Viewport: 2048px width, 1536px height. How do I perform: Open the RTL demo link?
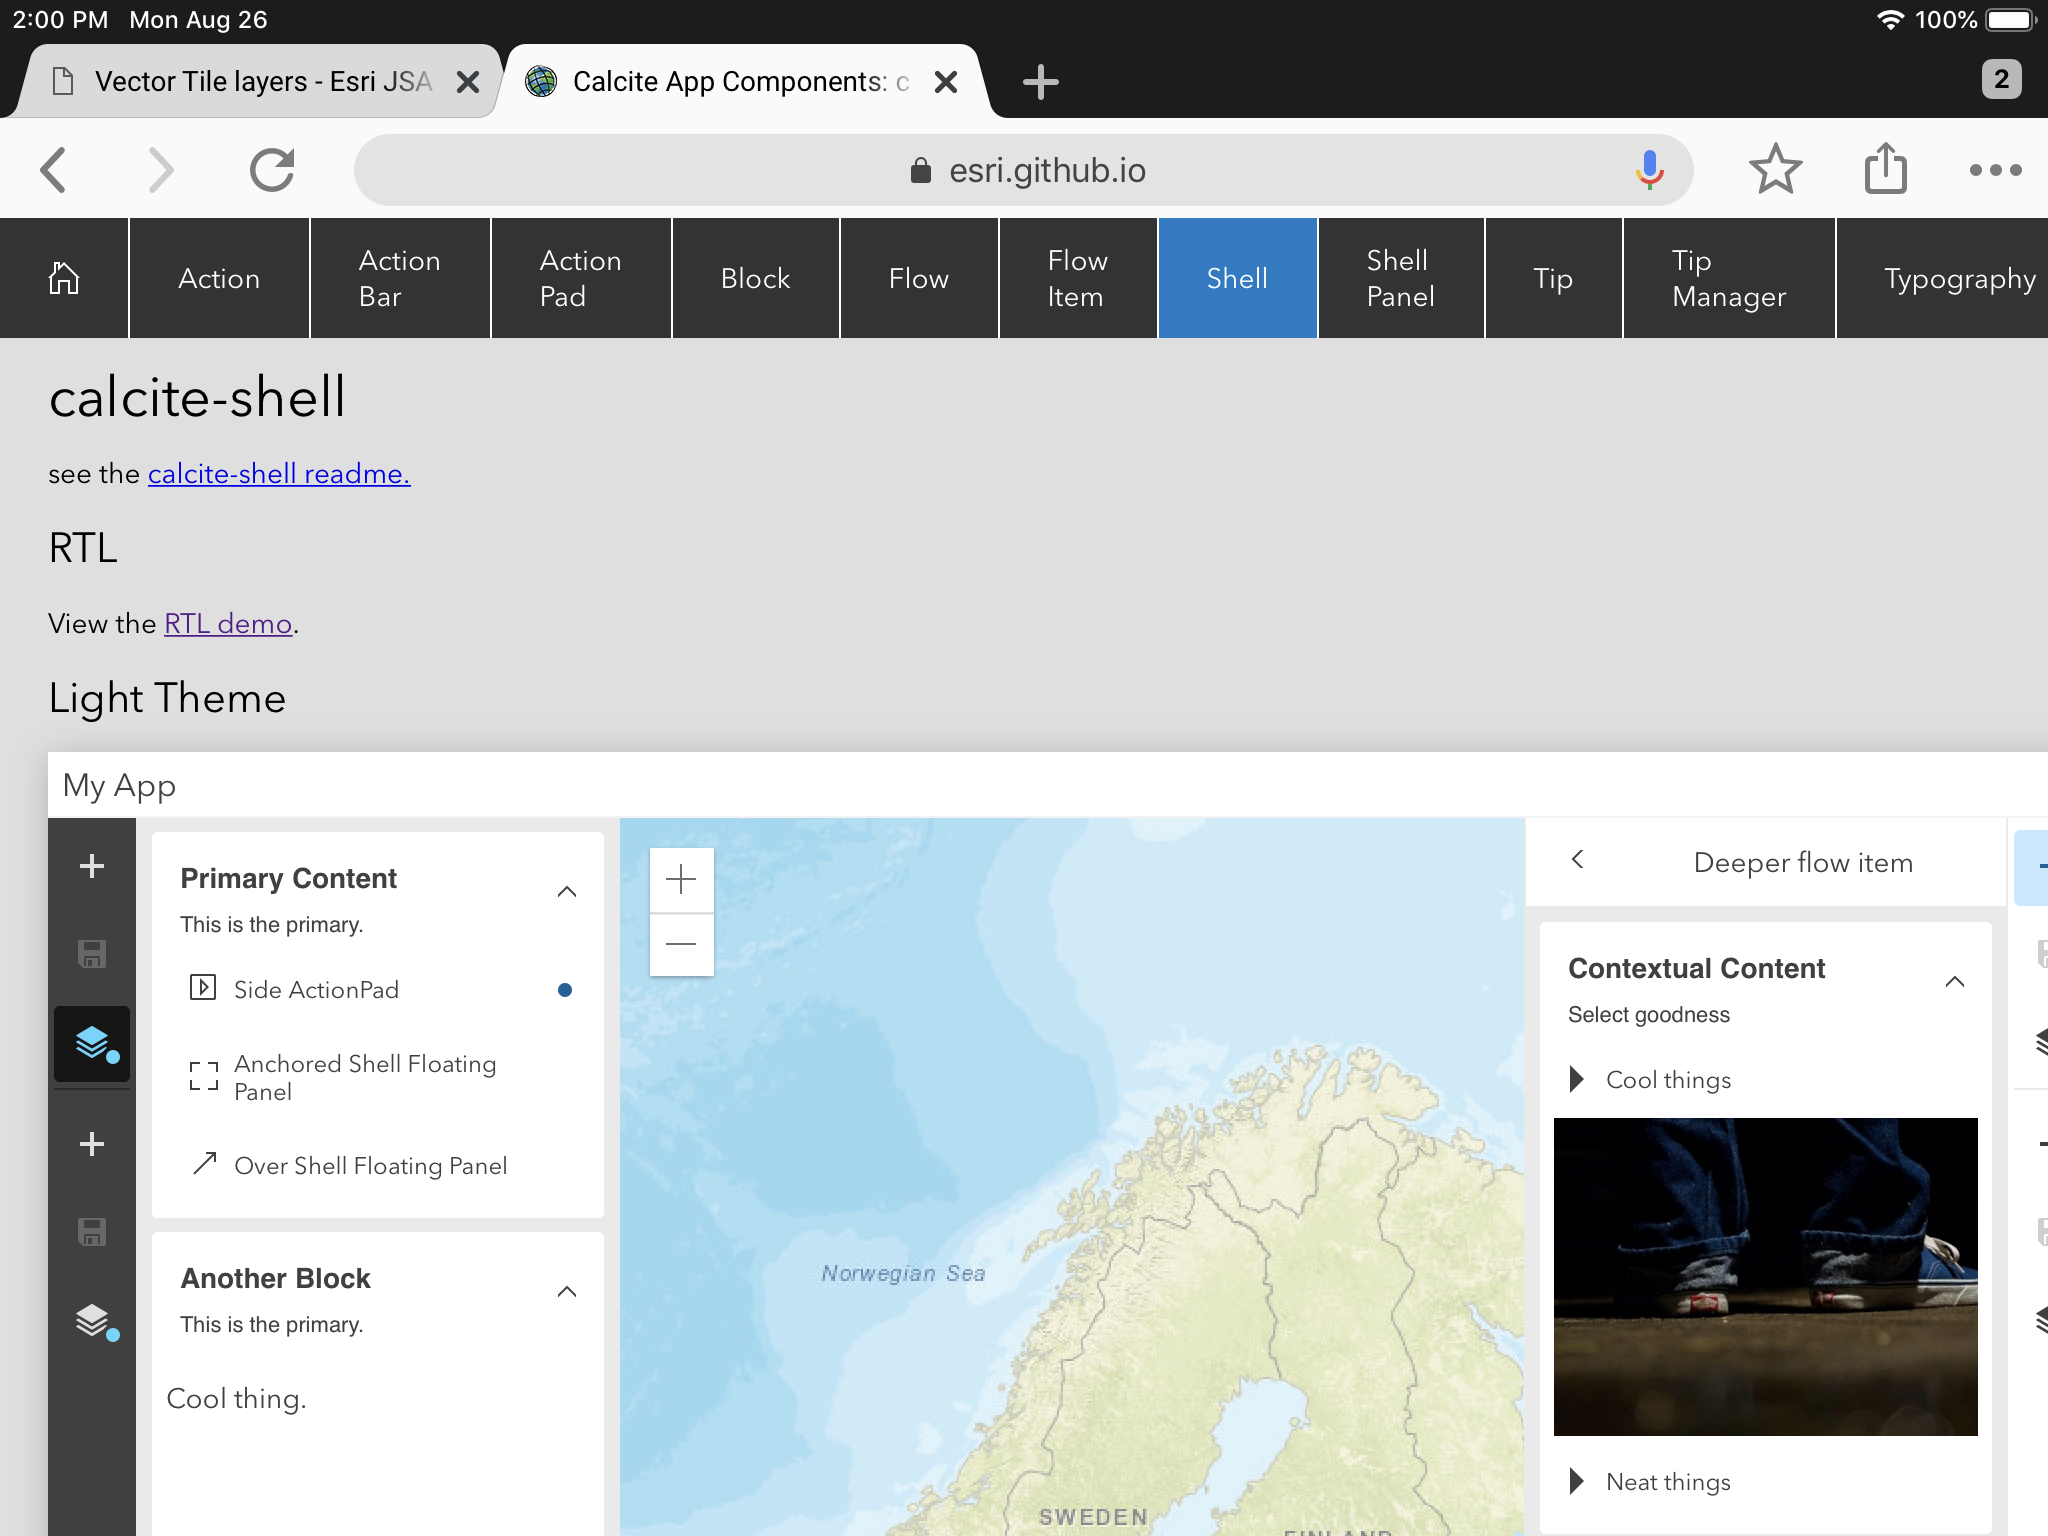click(x=228, y=624)
